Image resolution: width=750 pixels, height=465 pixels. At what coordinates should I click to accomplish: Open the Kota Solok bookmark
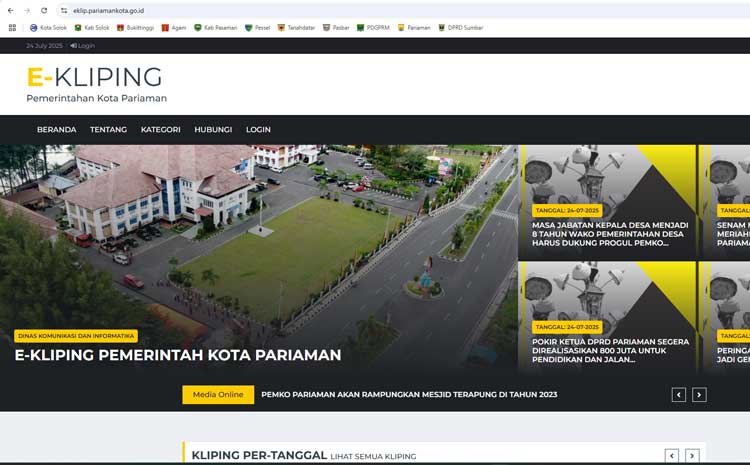pos(48,28)
